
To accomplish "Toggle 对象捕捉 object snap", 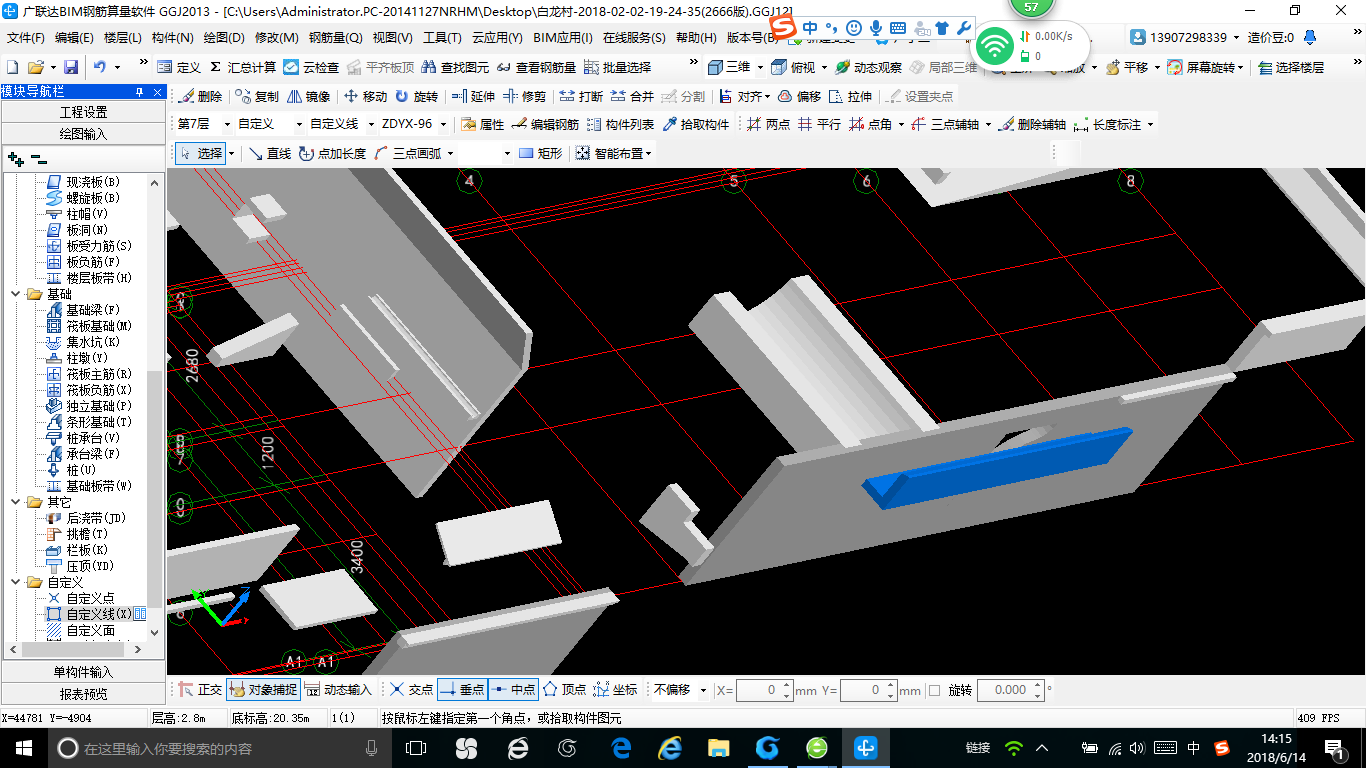I will coord(263,689).
